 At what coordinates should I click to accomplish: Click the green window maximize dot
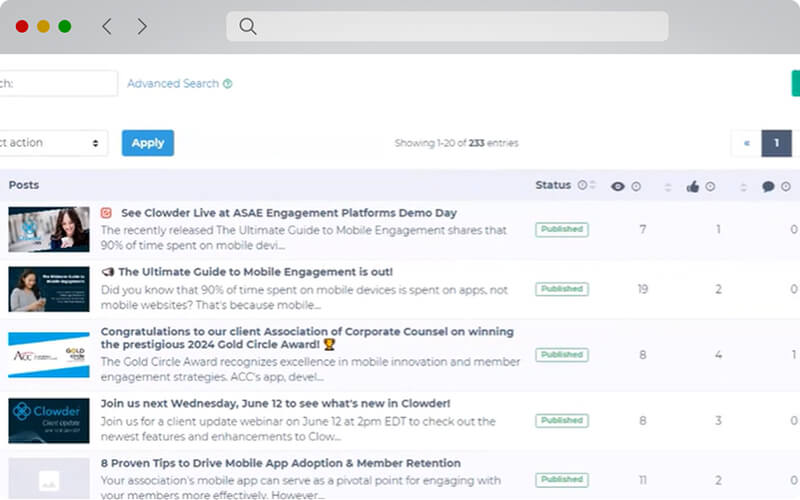pos(65,26)
